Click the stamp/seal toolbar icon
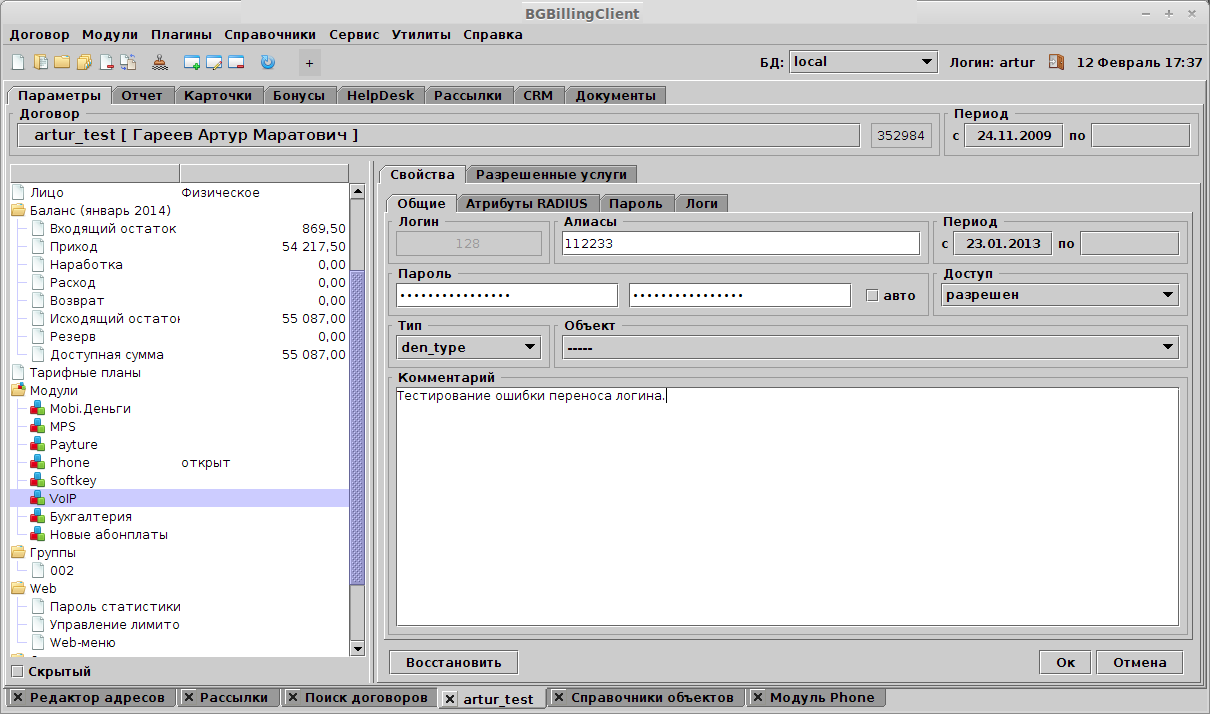The width and height of the screenshot is (1210, 714). (x=160, y=62)
